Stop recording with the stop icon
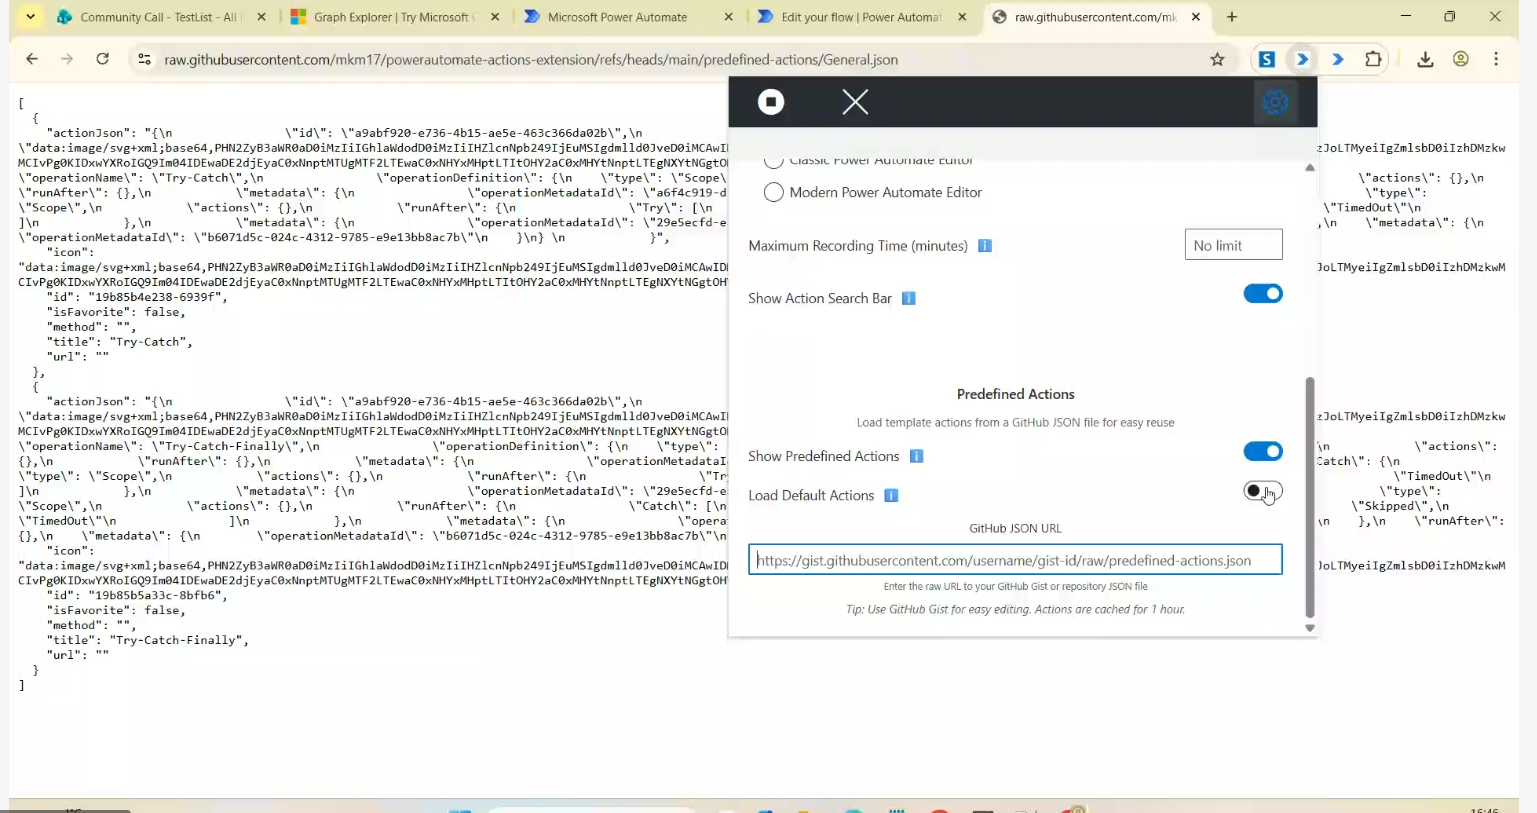 (770, 102)
